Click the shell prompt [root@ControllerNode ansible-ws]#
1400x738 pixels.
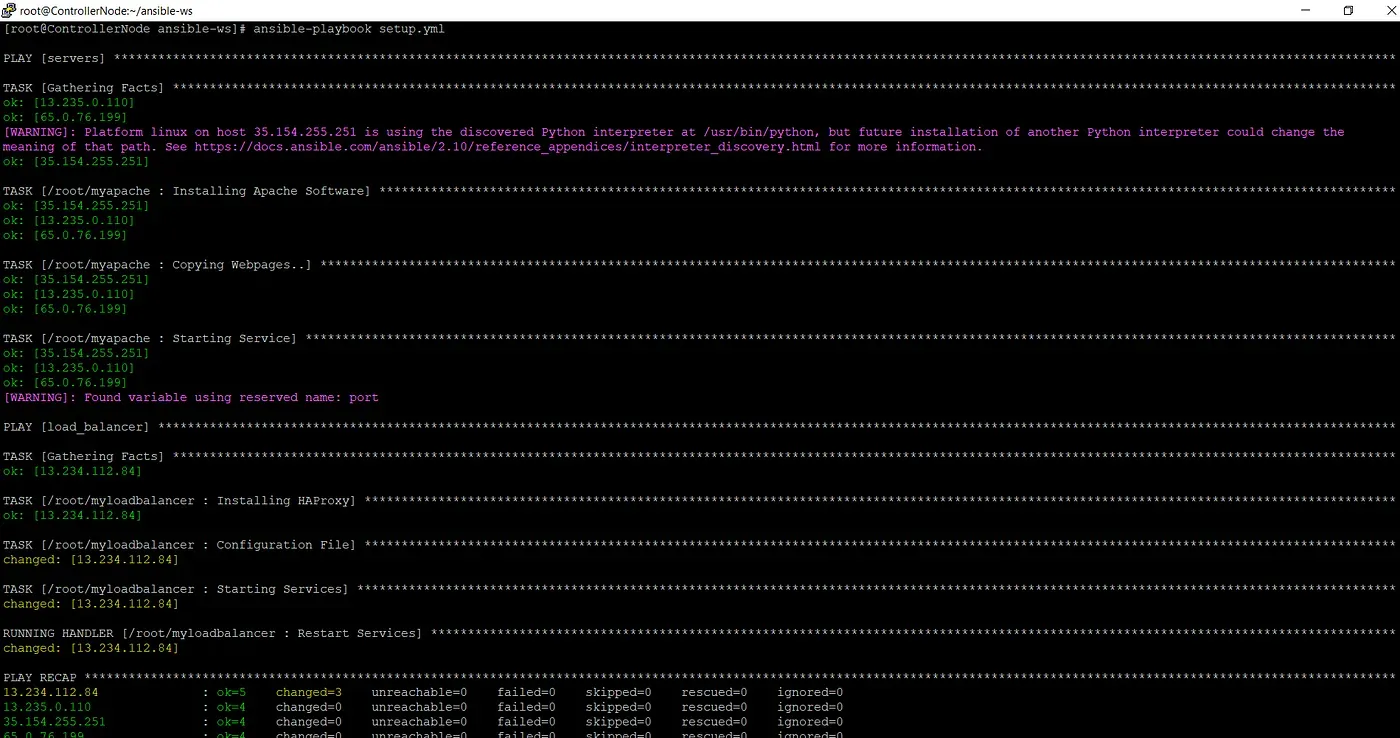point(124,29)
